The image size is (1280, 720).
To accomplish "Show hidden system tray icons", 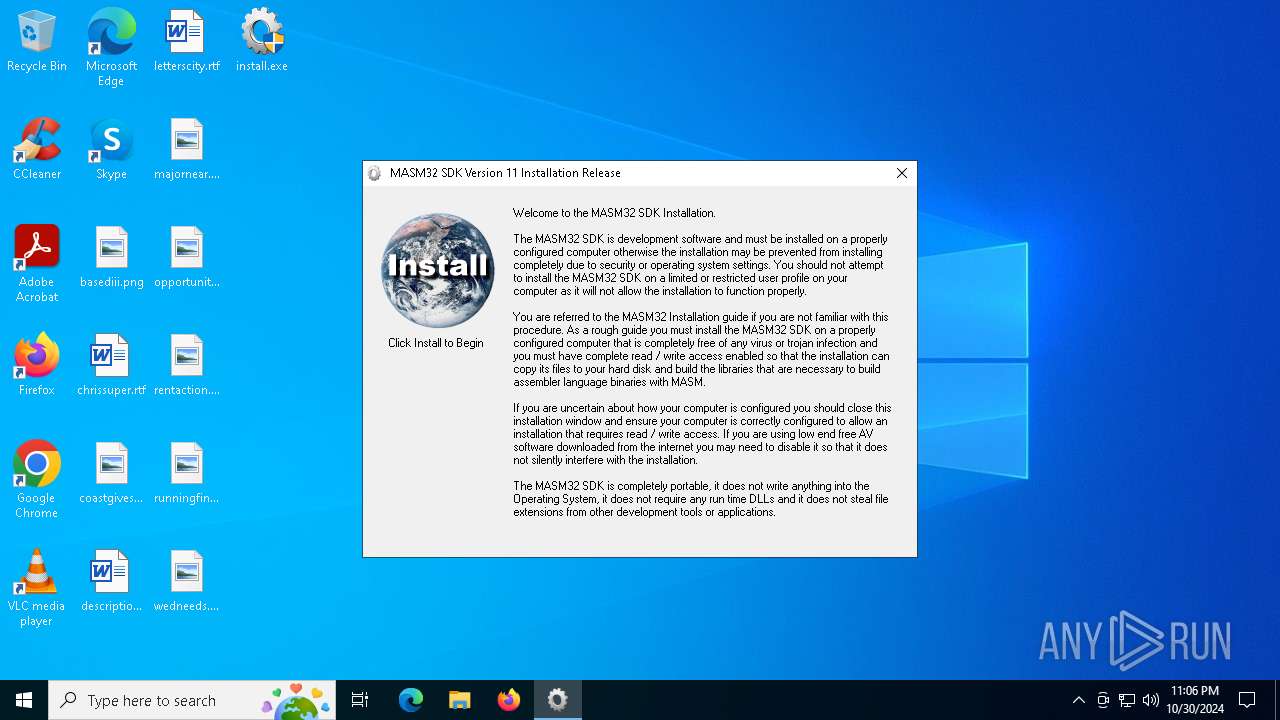I will (x=1078, y=700).
